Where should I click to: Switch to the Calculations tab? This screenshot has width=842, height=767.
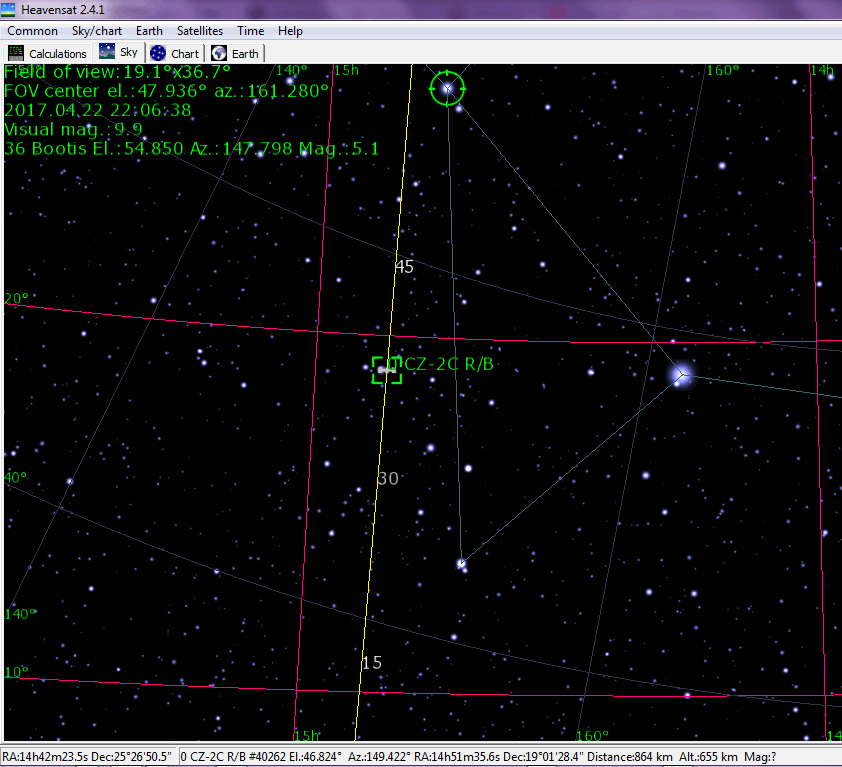point(47,53)
